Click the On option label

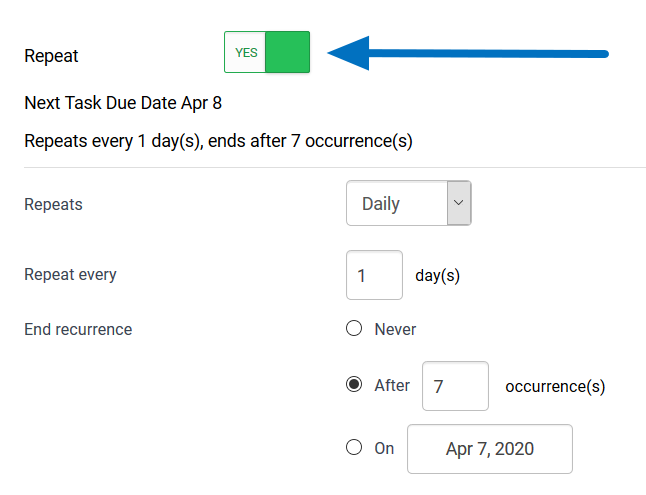coord(385,449)
